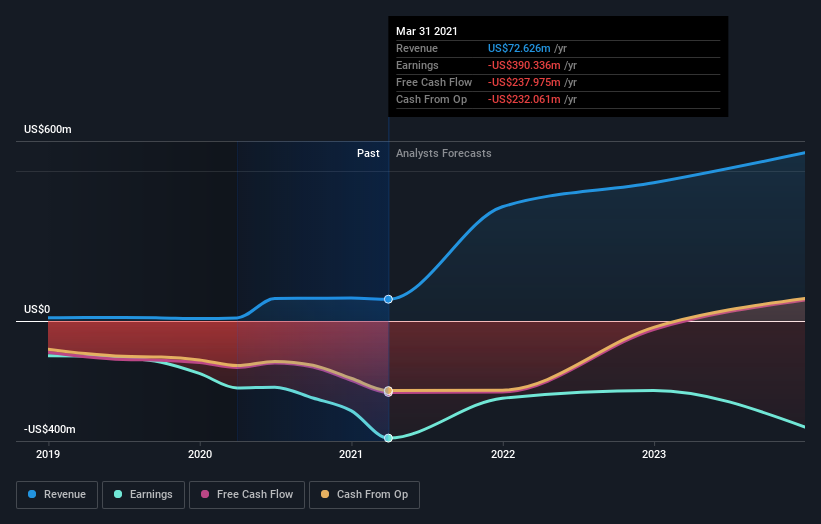The image size is (821, 524).
Task: Click the Free Cash Flow label in tooltip
Action: pos(434,82)
